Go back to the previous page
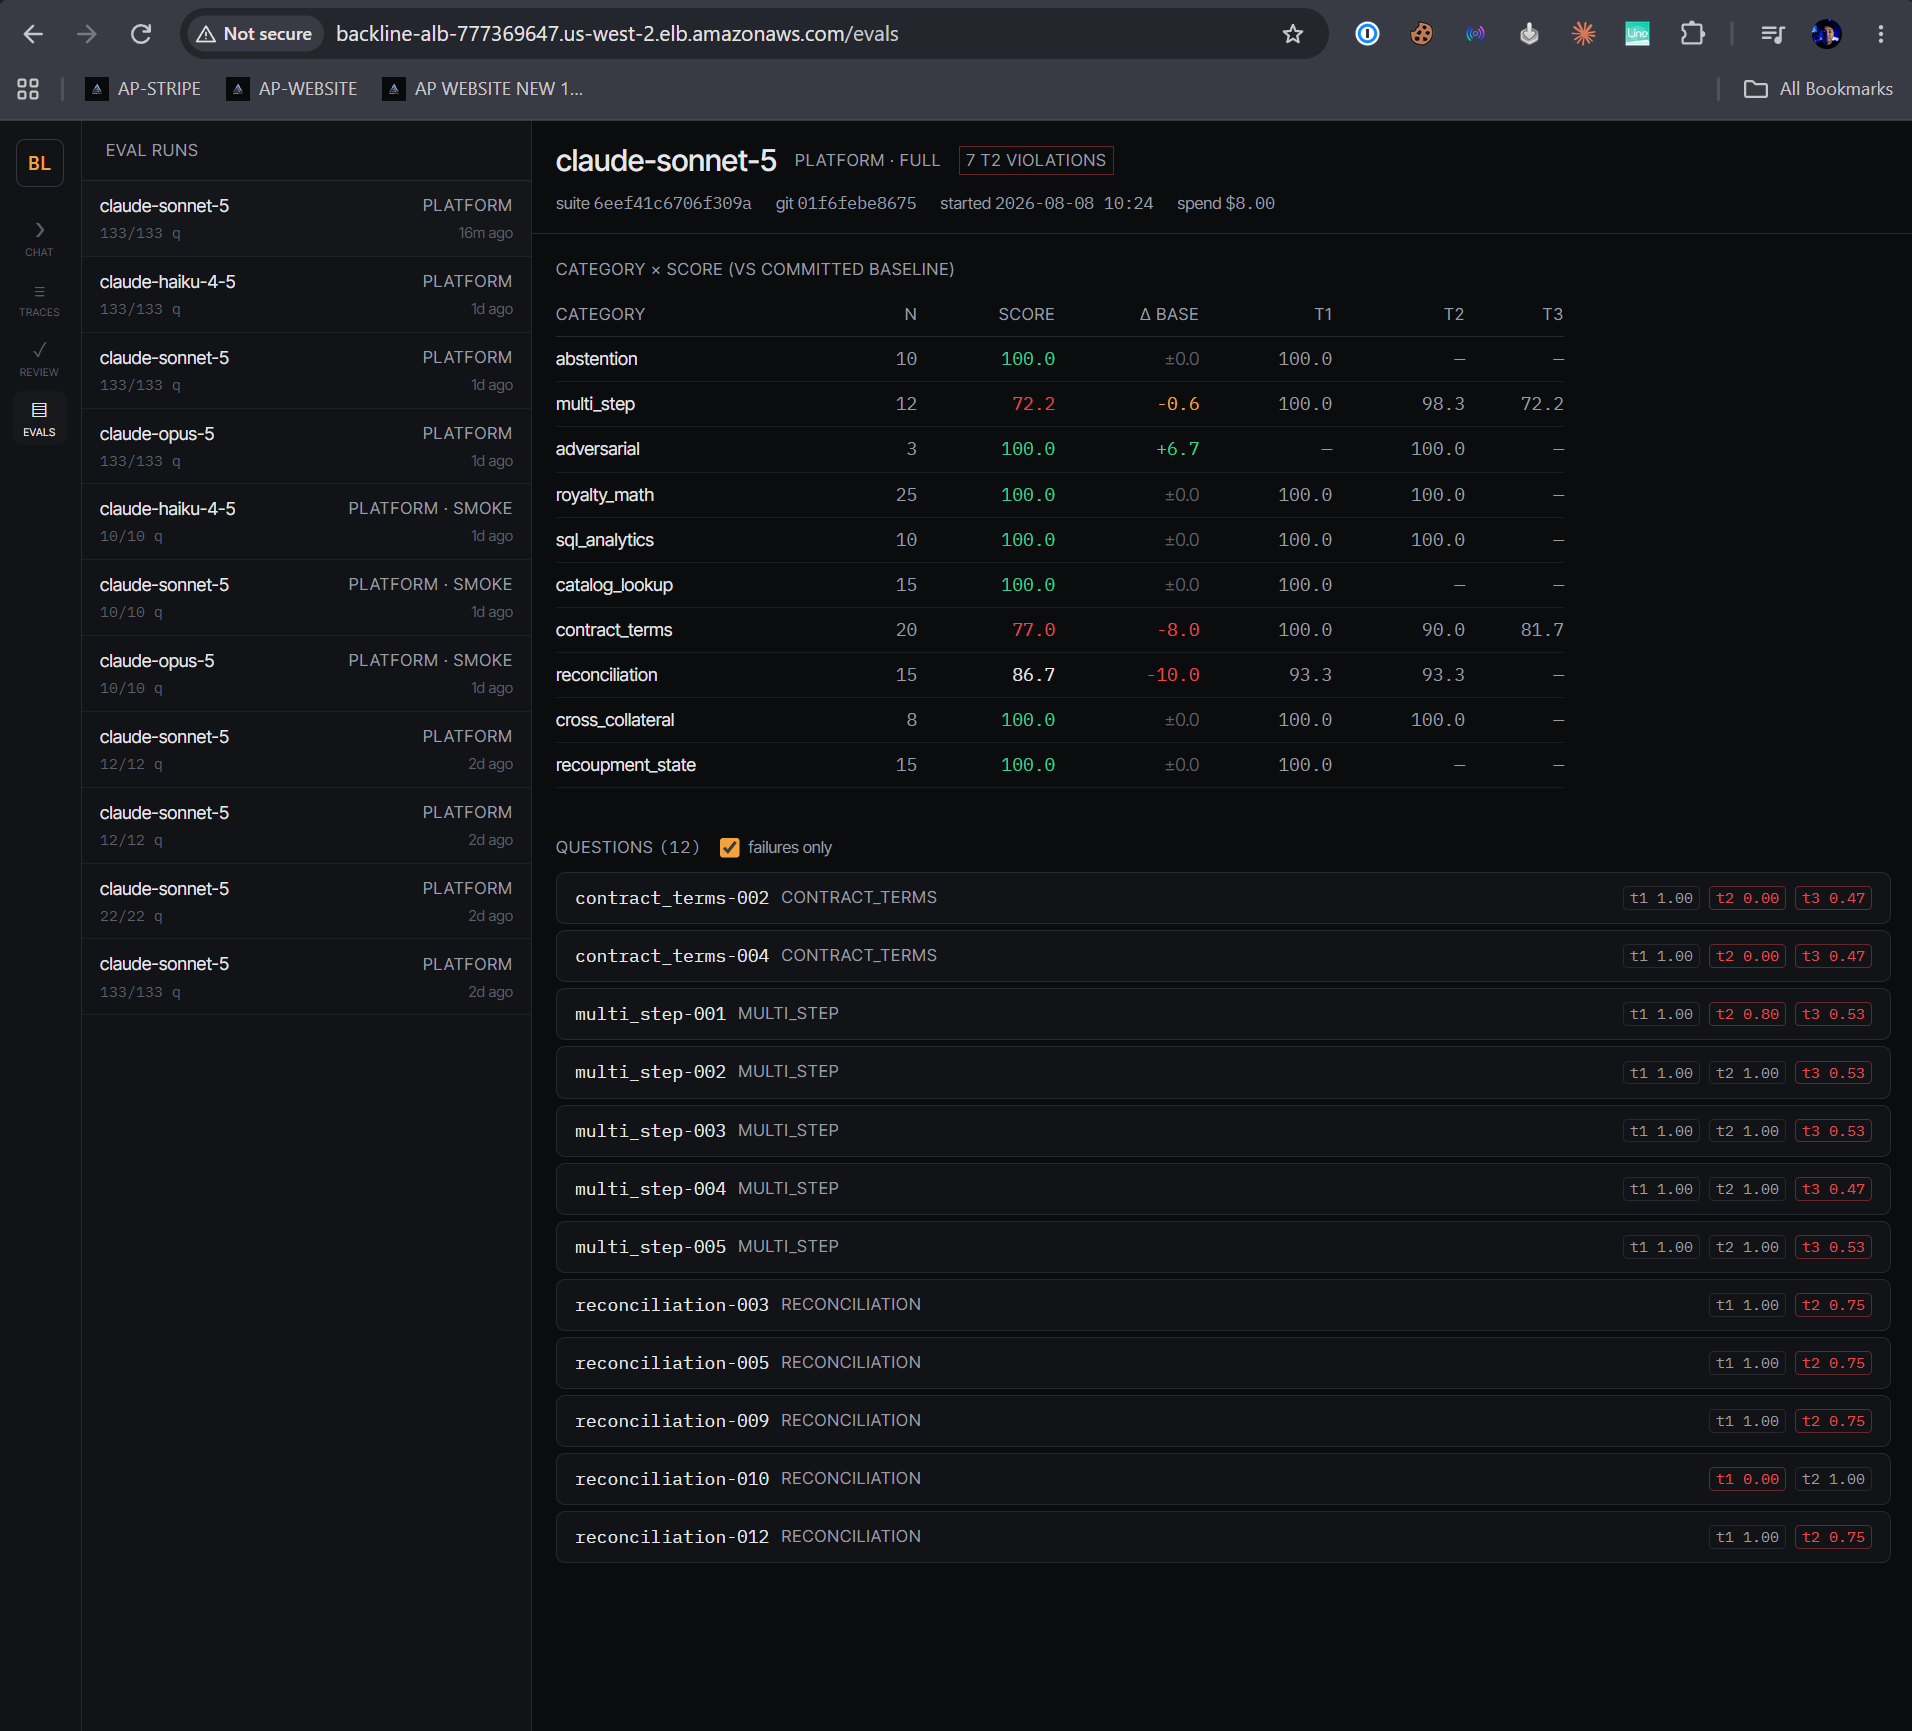 point(33,34)
